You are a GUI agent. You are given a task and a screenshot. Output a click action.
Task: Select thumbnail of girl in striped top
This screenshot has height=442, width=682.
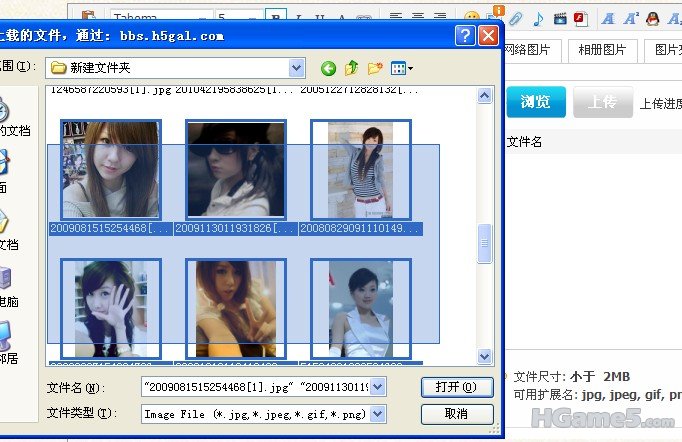pyautogui.click(x=361, y=170)
